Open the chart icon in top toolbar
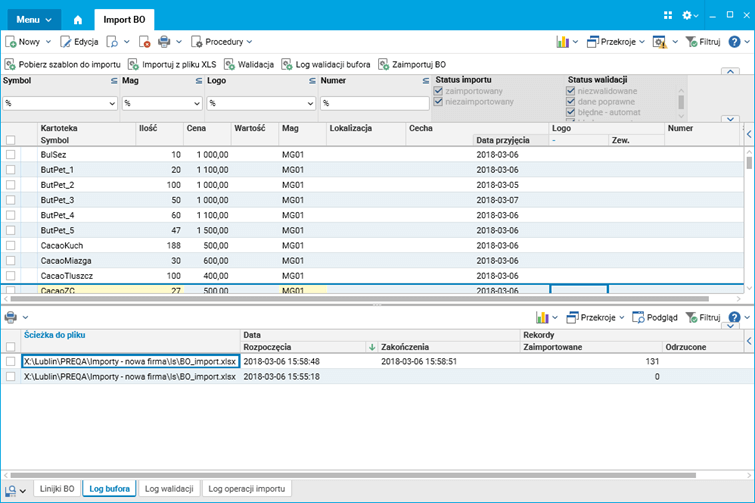Screen dimensions: 755x503 [x=563, y=42]
